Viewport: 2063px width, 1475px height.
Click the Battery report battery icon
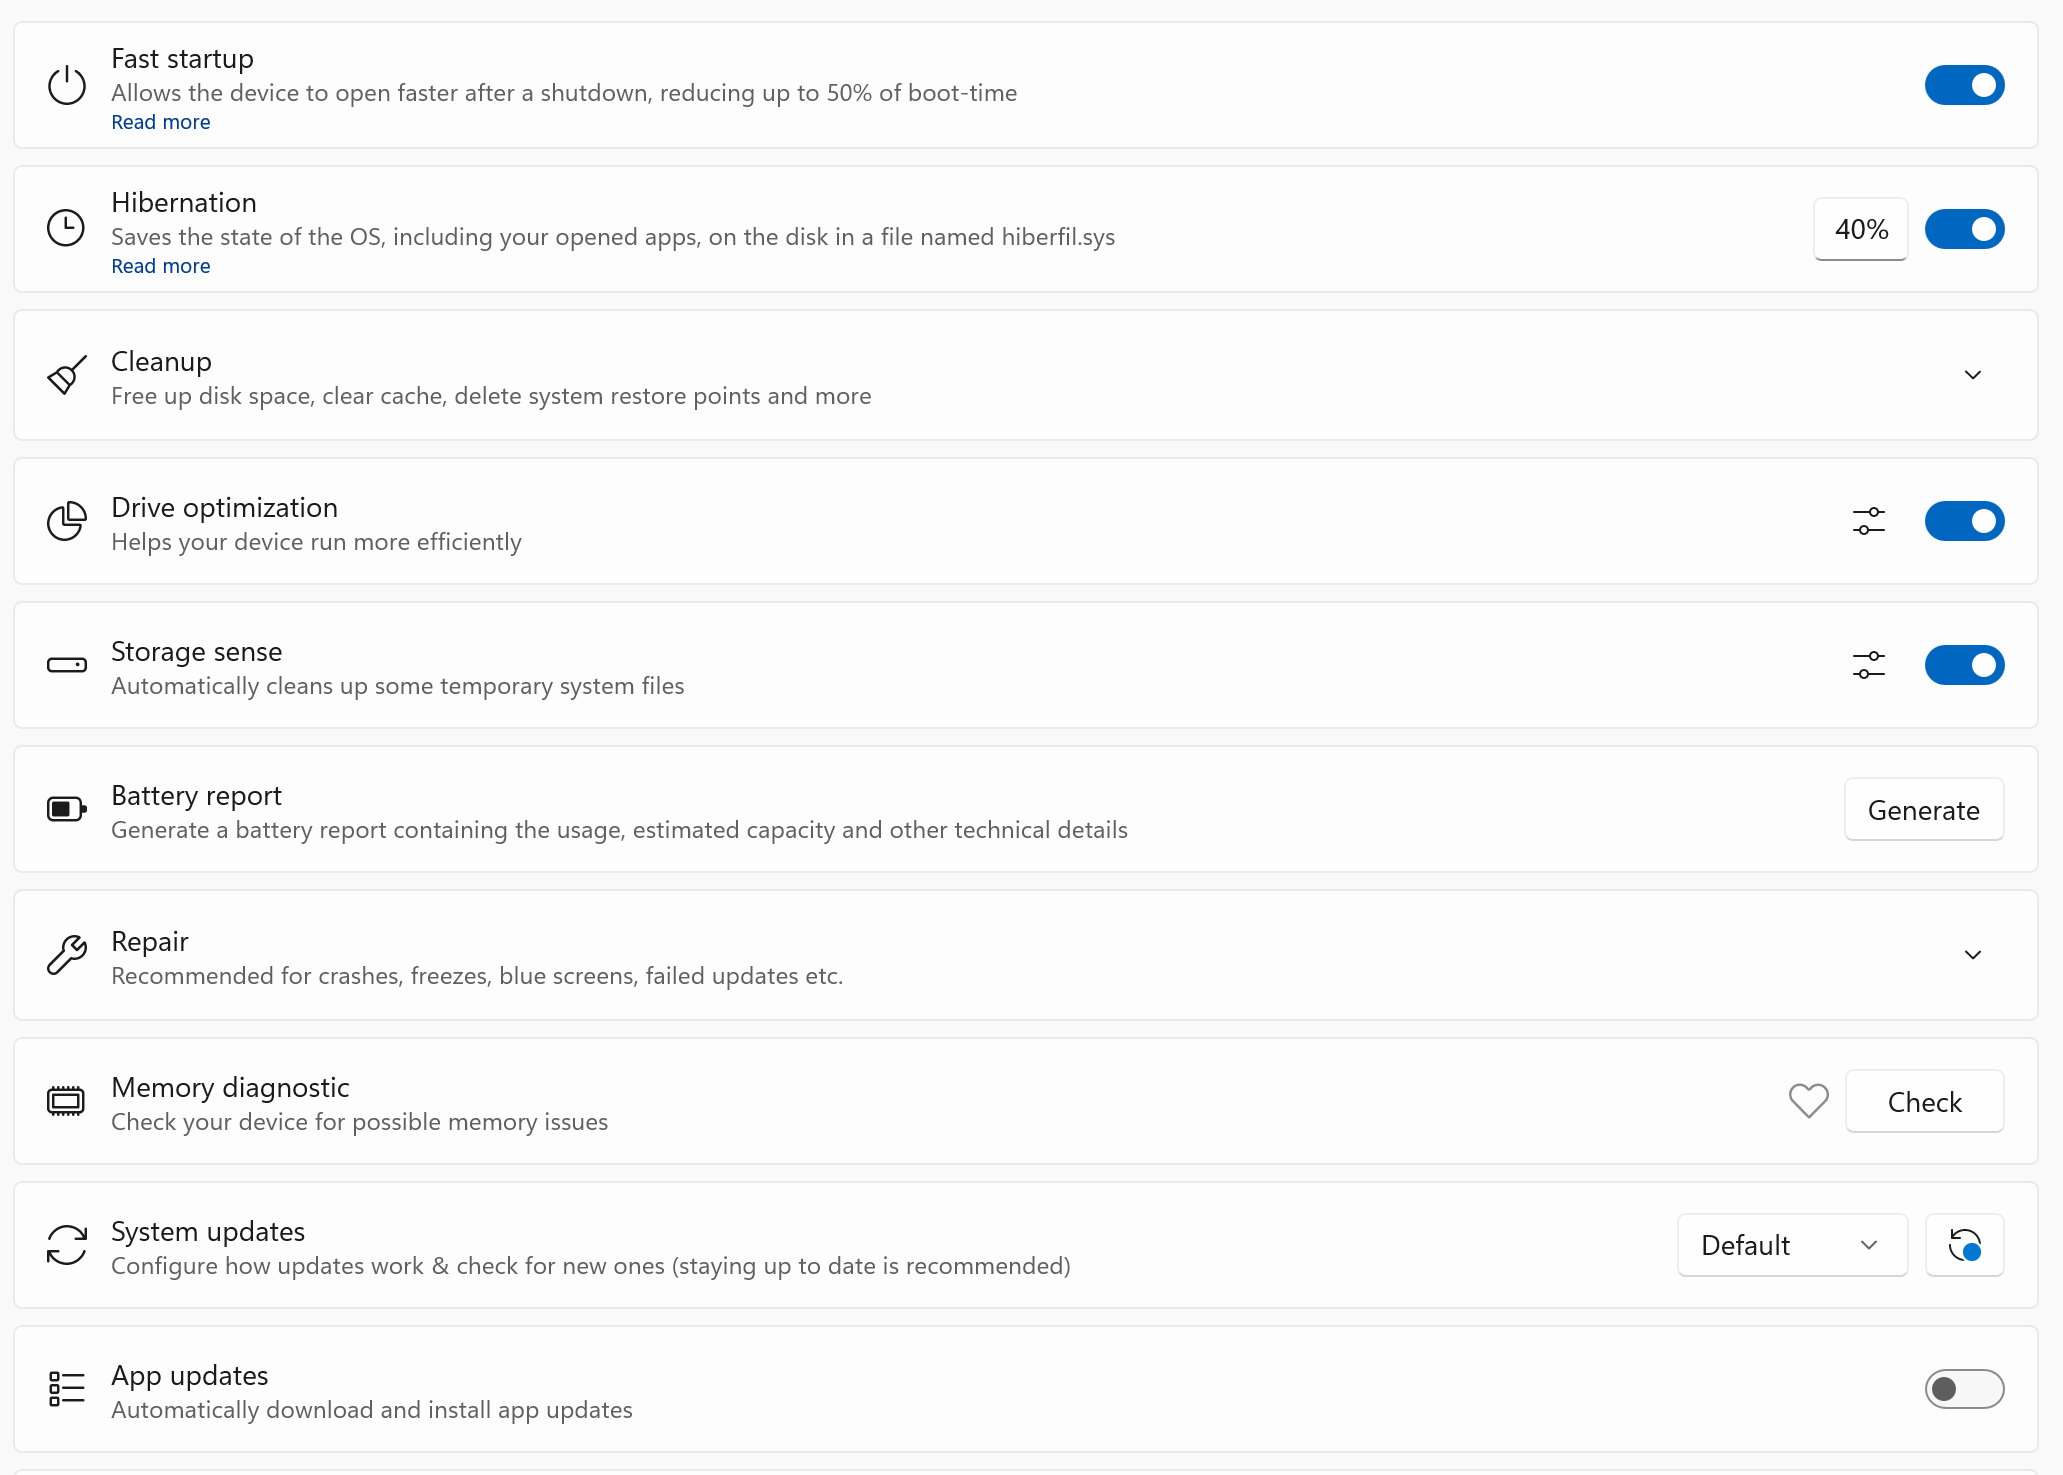click(x=67, y=809)
